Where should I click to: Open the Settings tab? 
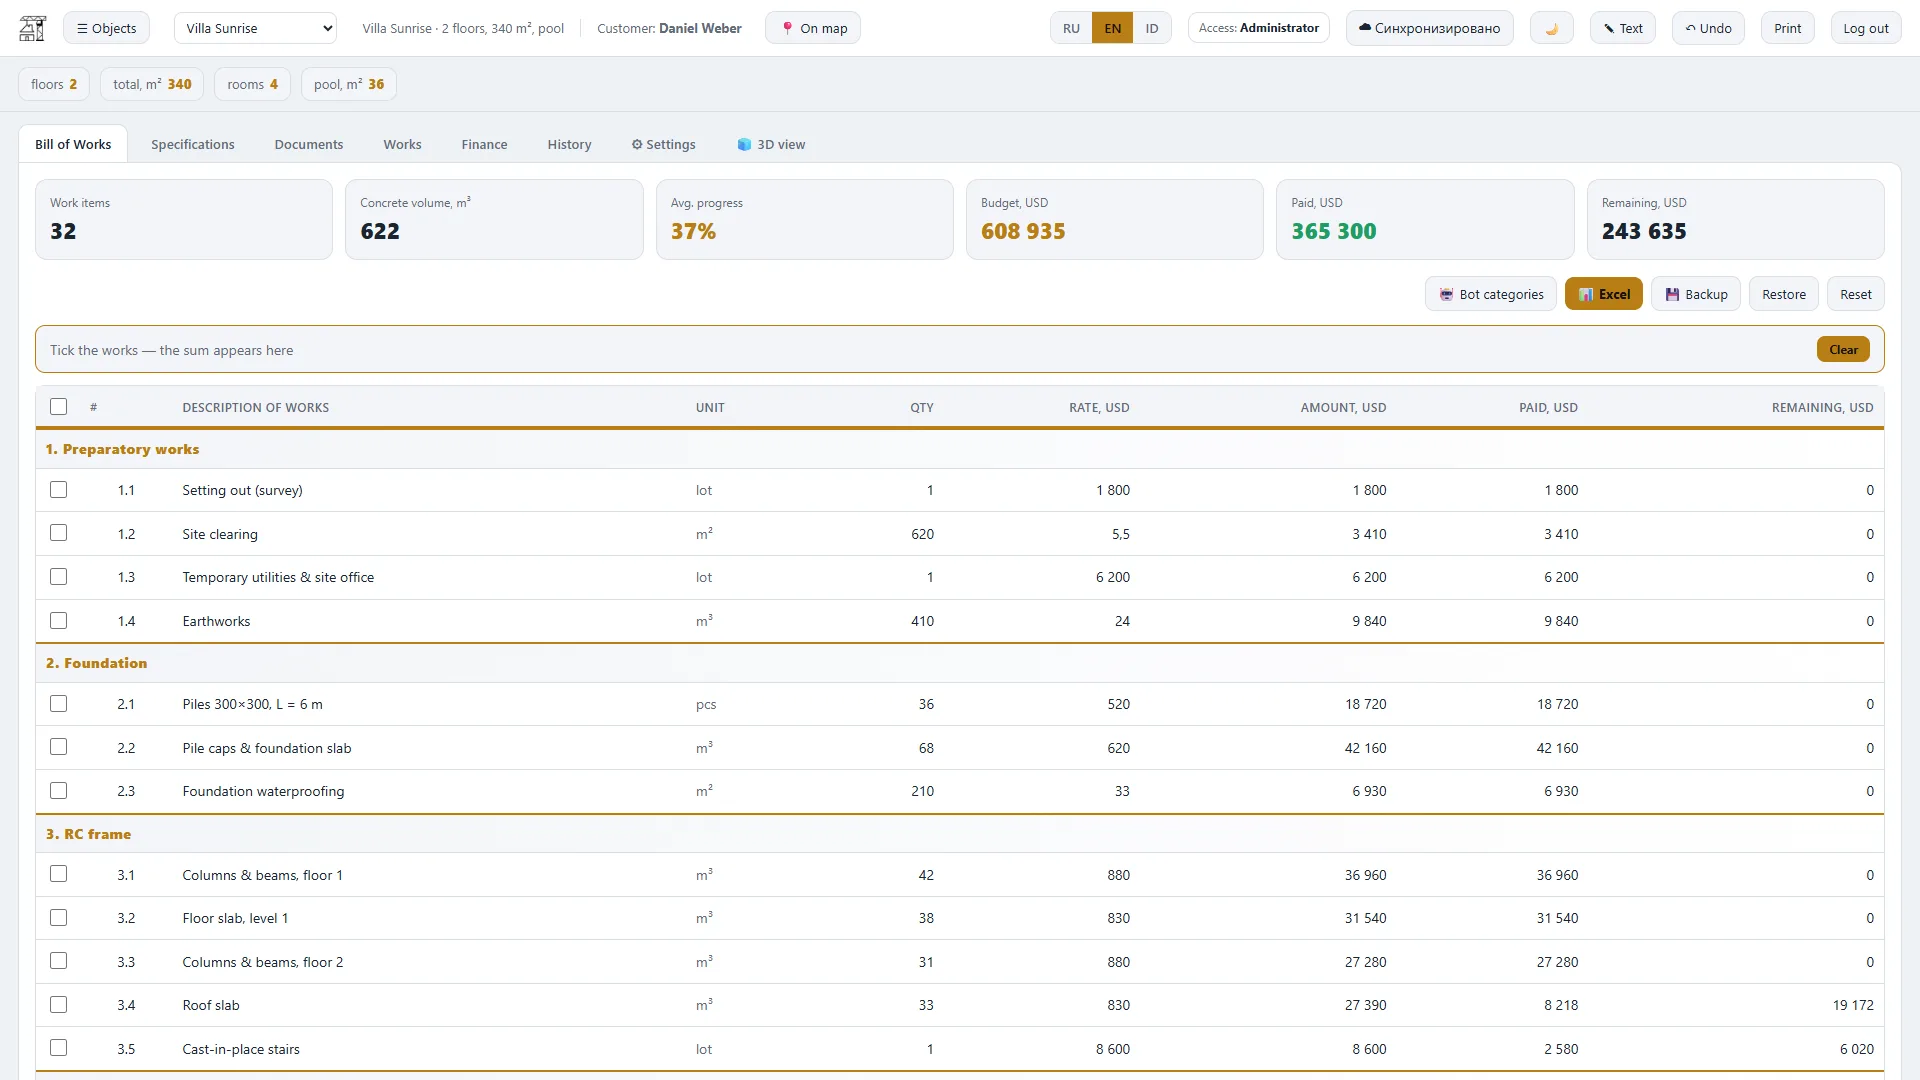point(663,144)
